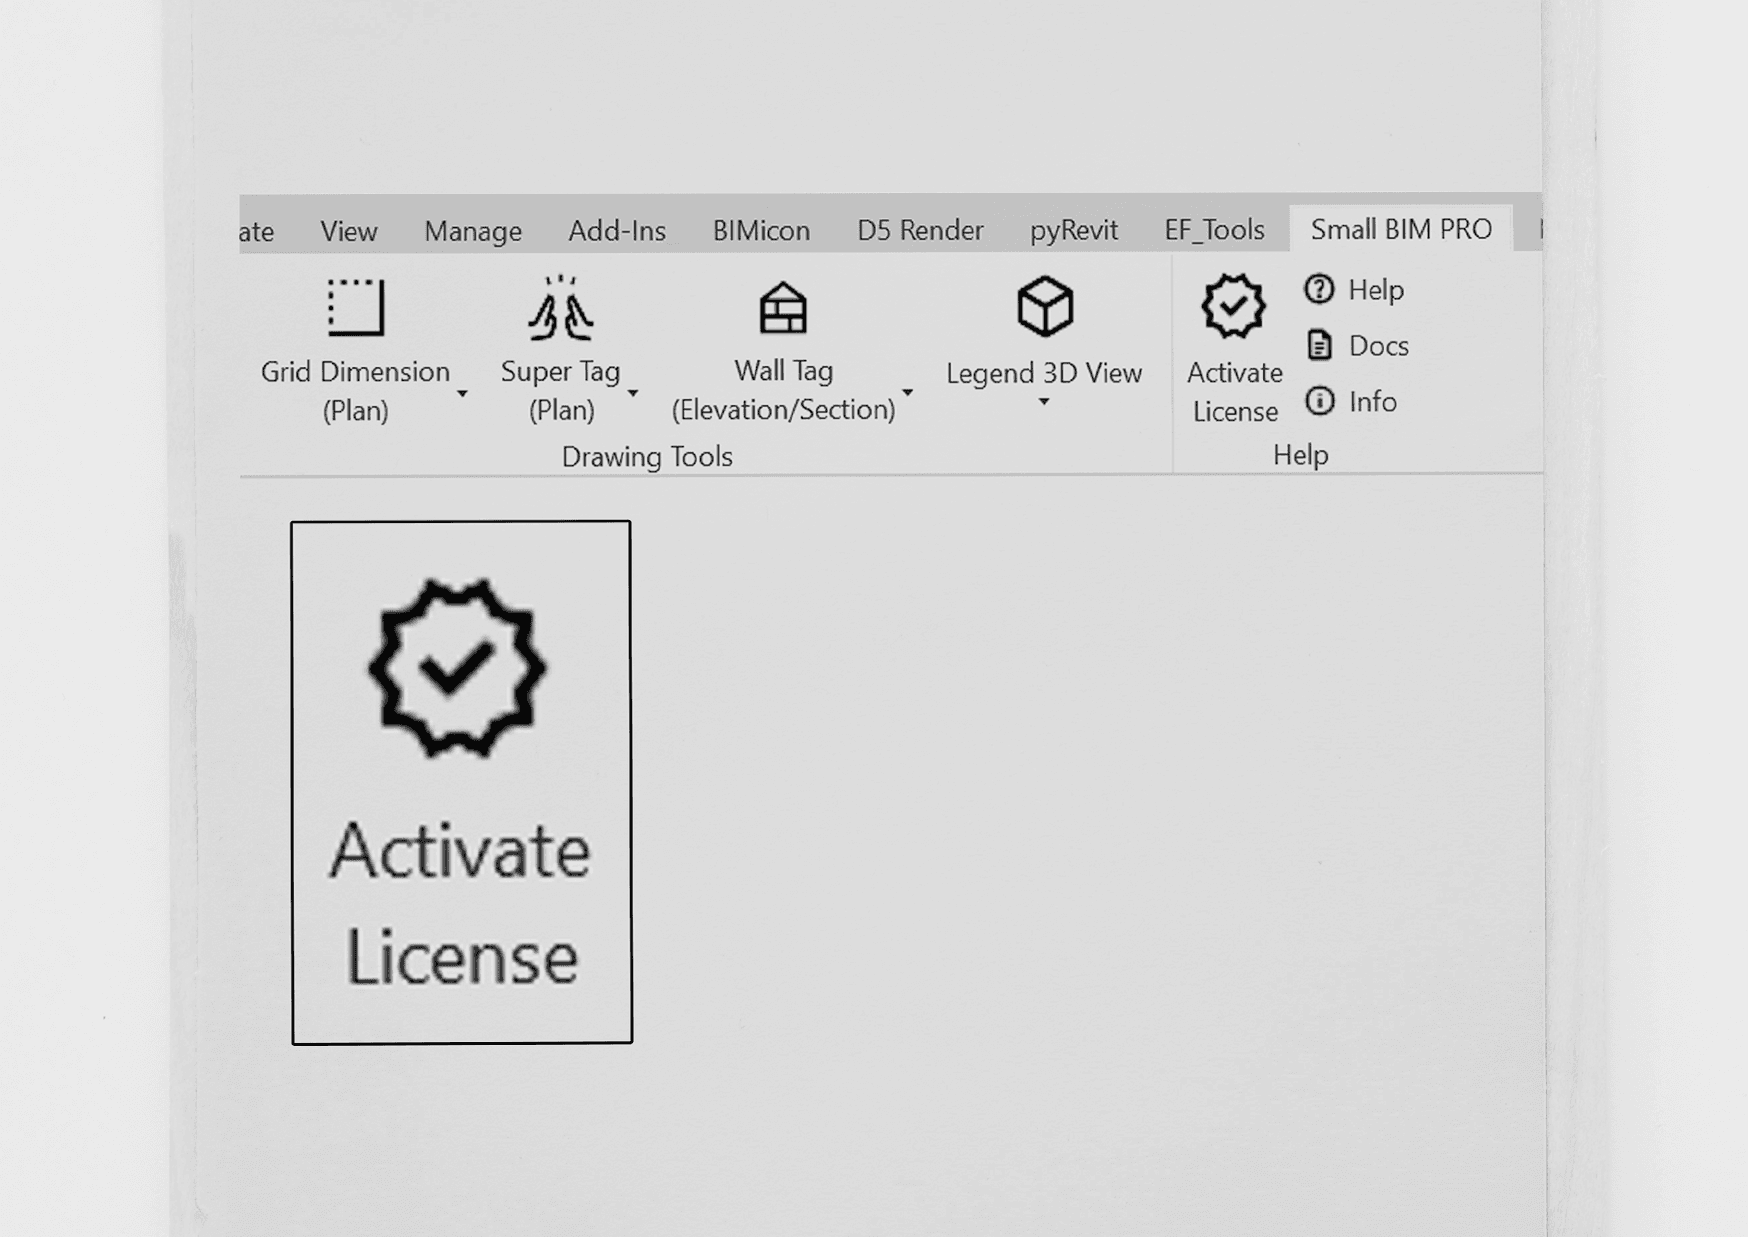This screenshot has height=1237, width=1748.
Task: Click the small Activate License badge in ribbon
Action: point(1233,306)
